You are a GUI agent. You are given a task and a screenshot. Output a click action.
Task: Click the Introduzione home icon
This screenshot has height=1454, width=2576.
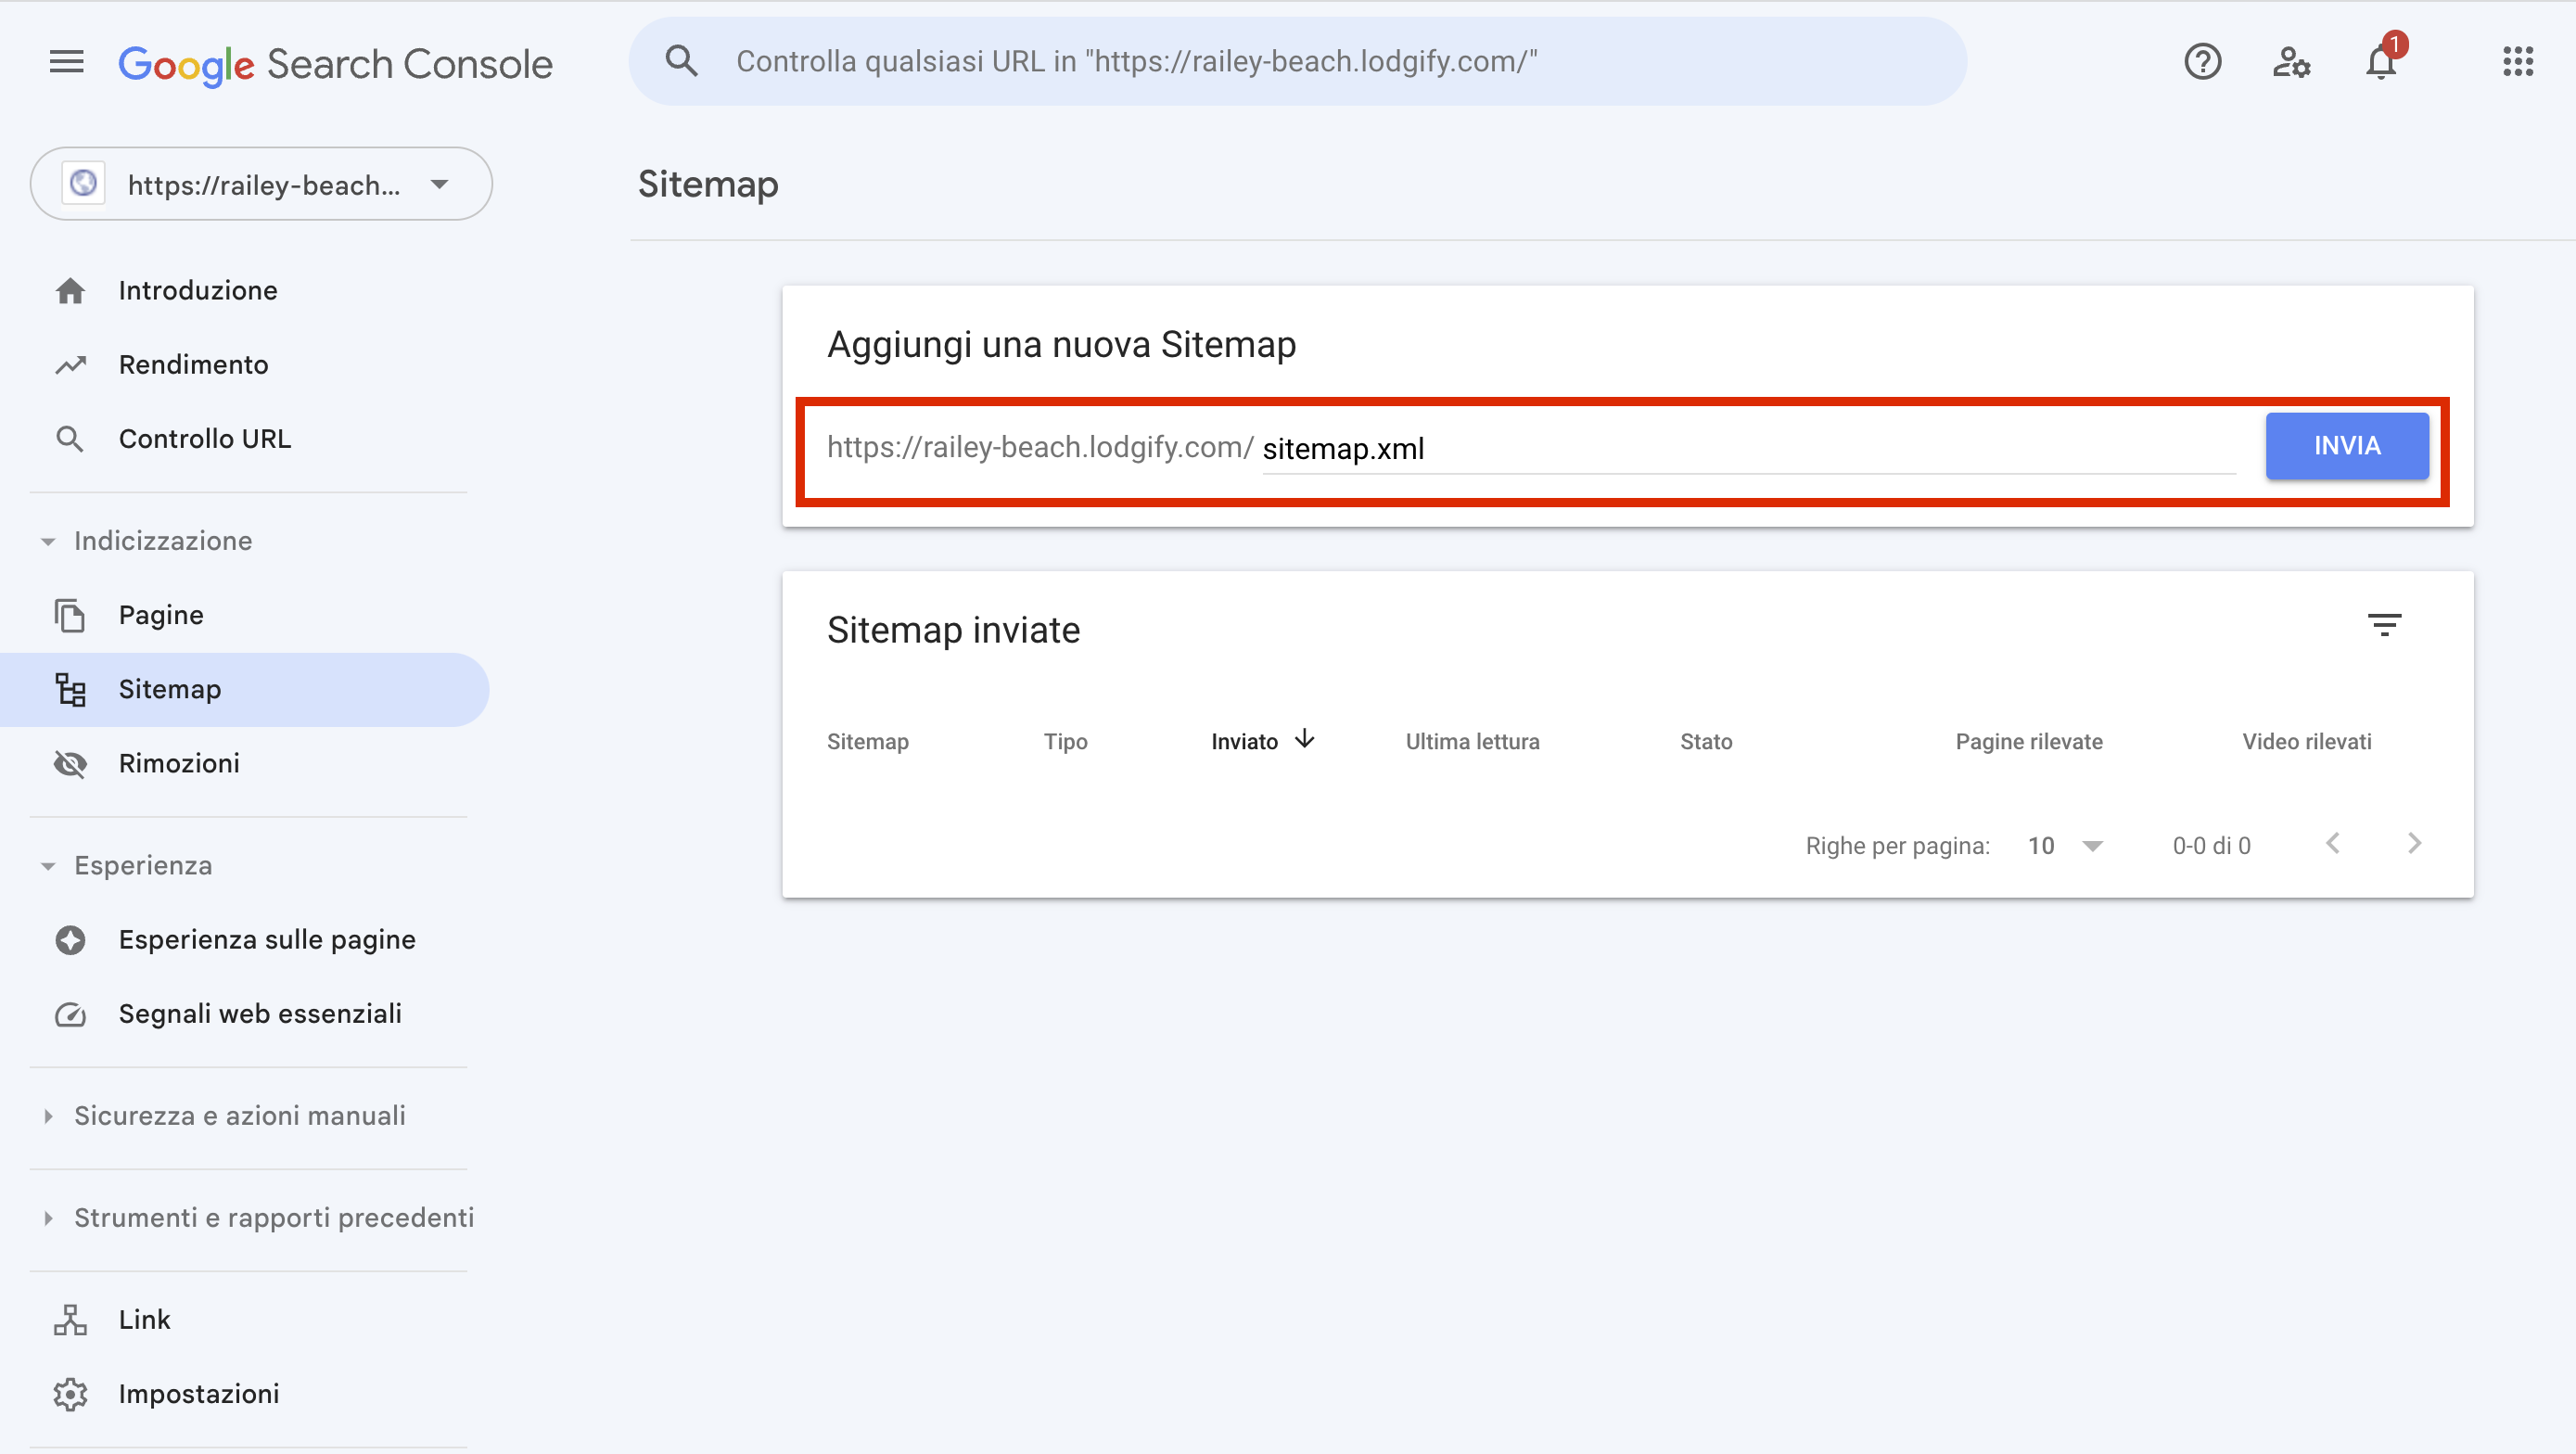[x=70, y=291]
